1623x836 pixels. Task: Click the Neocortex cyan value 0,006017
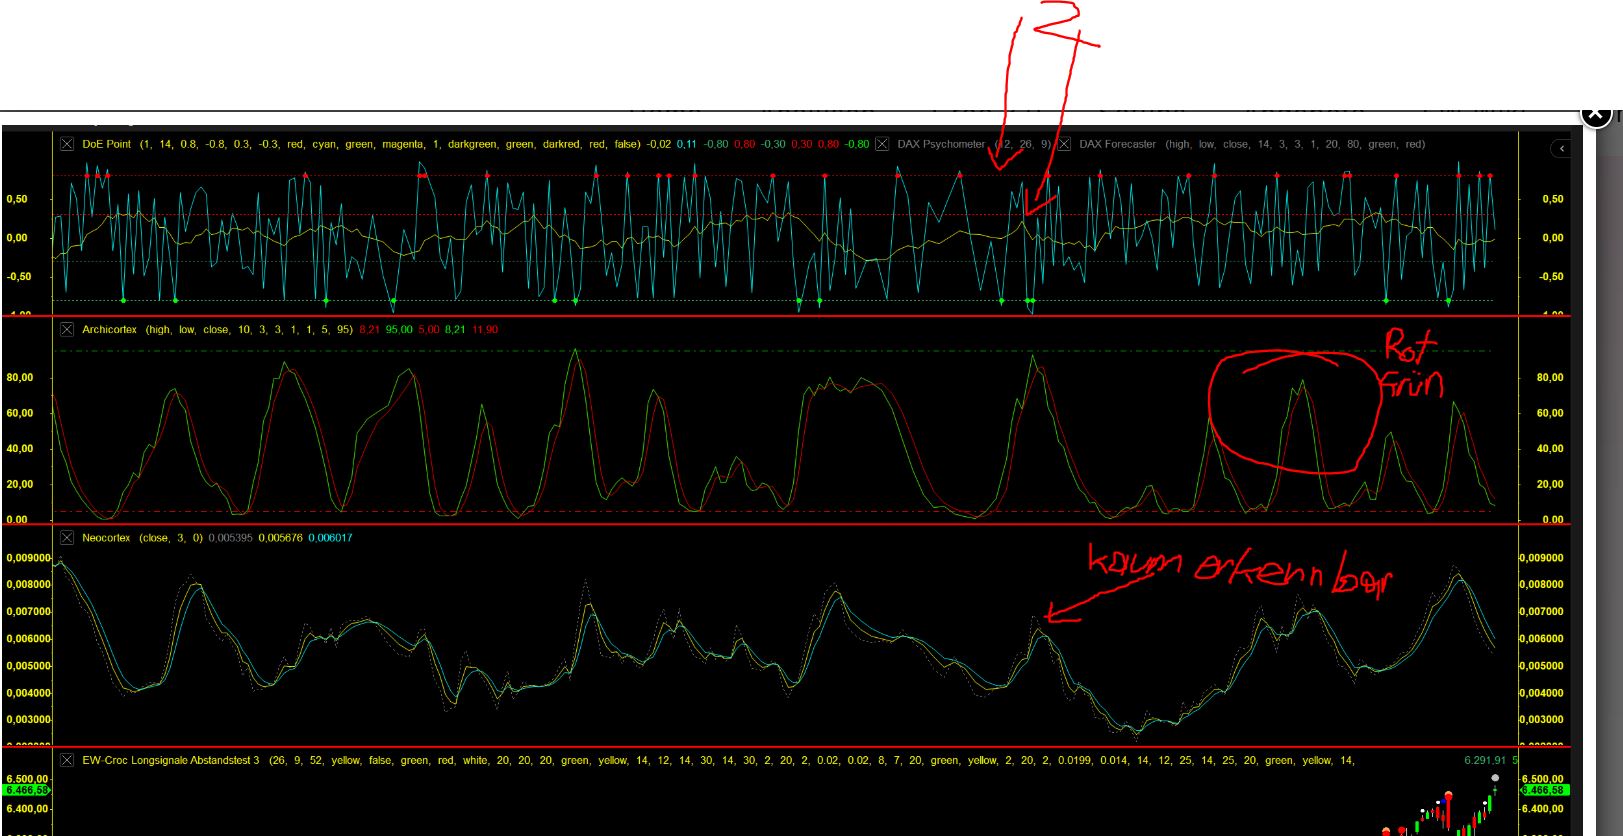click(330, 538)
